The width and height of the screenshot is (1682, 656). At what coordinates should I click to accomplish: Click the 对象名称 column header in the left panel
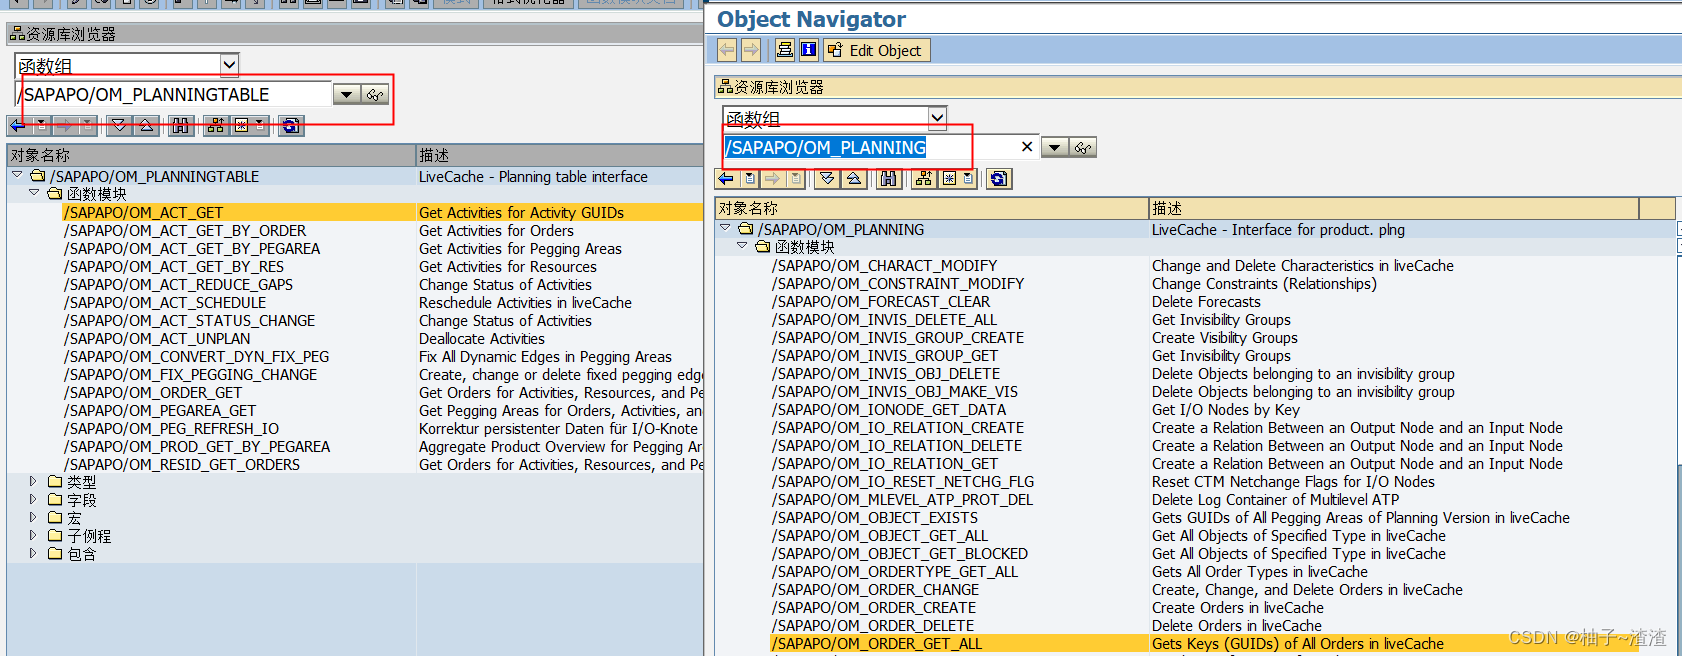click(x=211, y=155)
